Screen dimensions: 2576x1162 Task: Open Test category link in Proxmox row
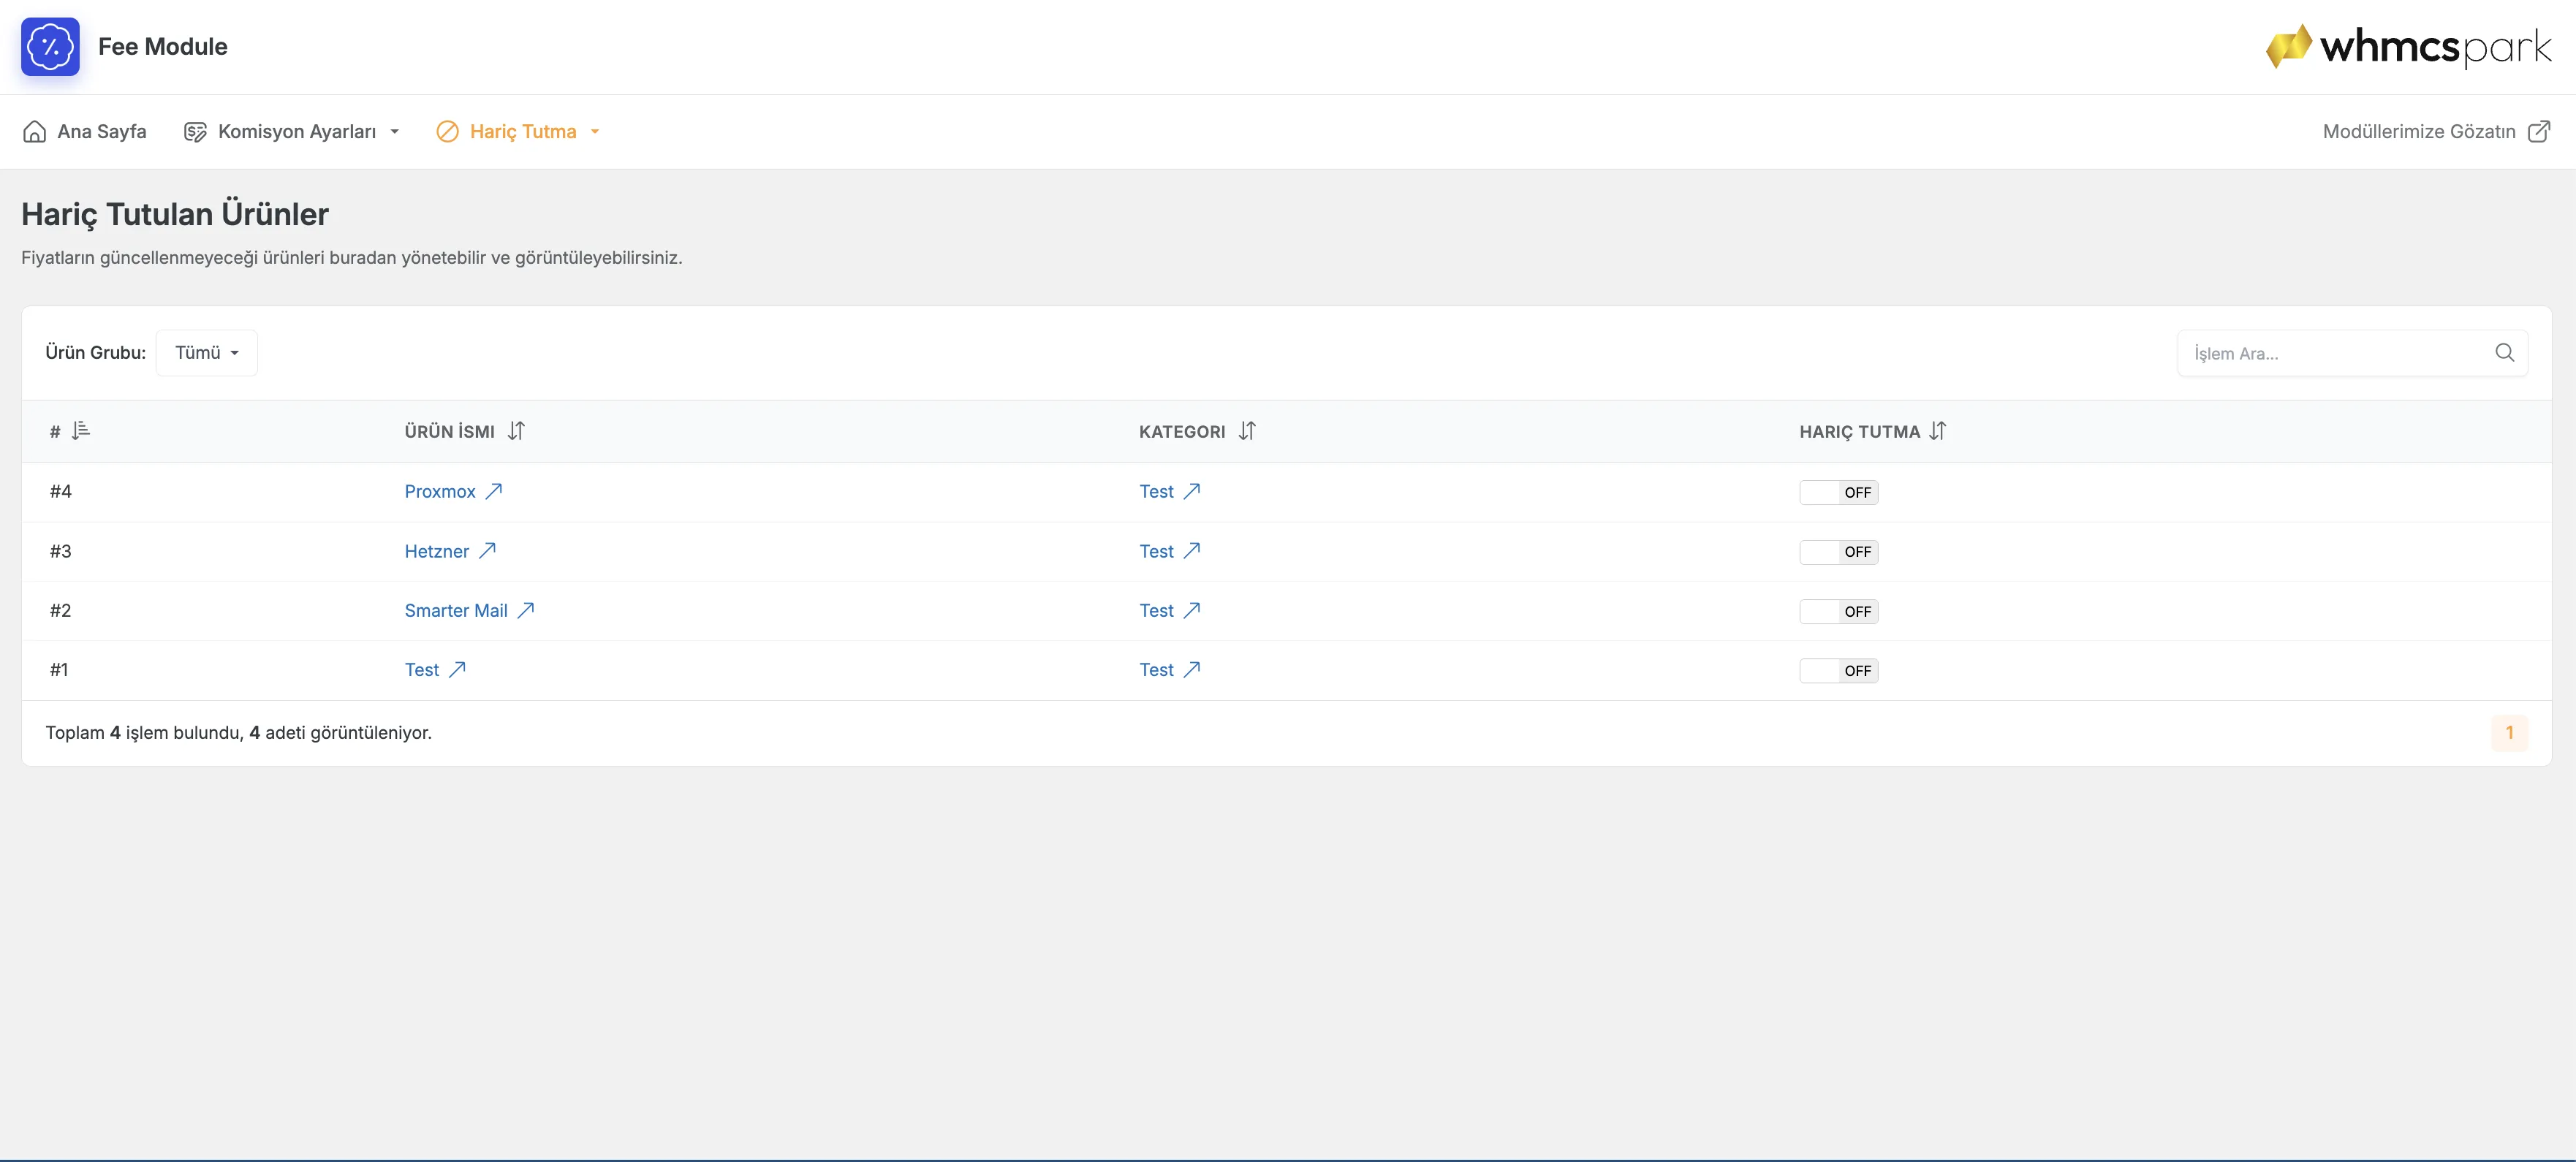coord(1156,491)
